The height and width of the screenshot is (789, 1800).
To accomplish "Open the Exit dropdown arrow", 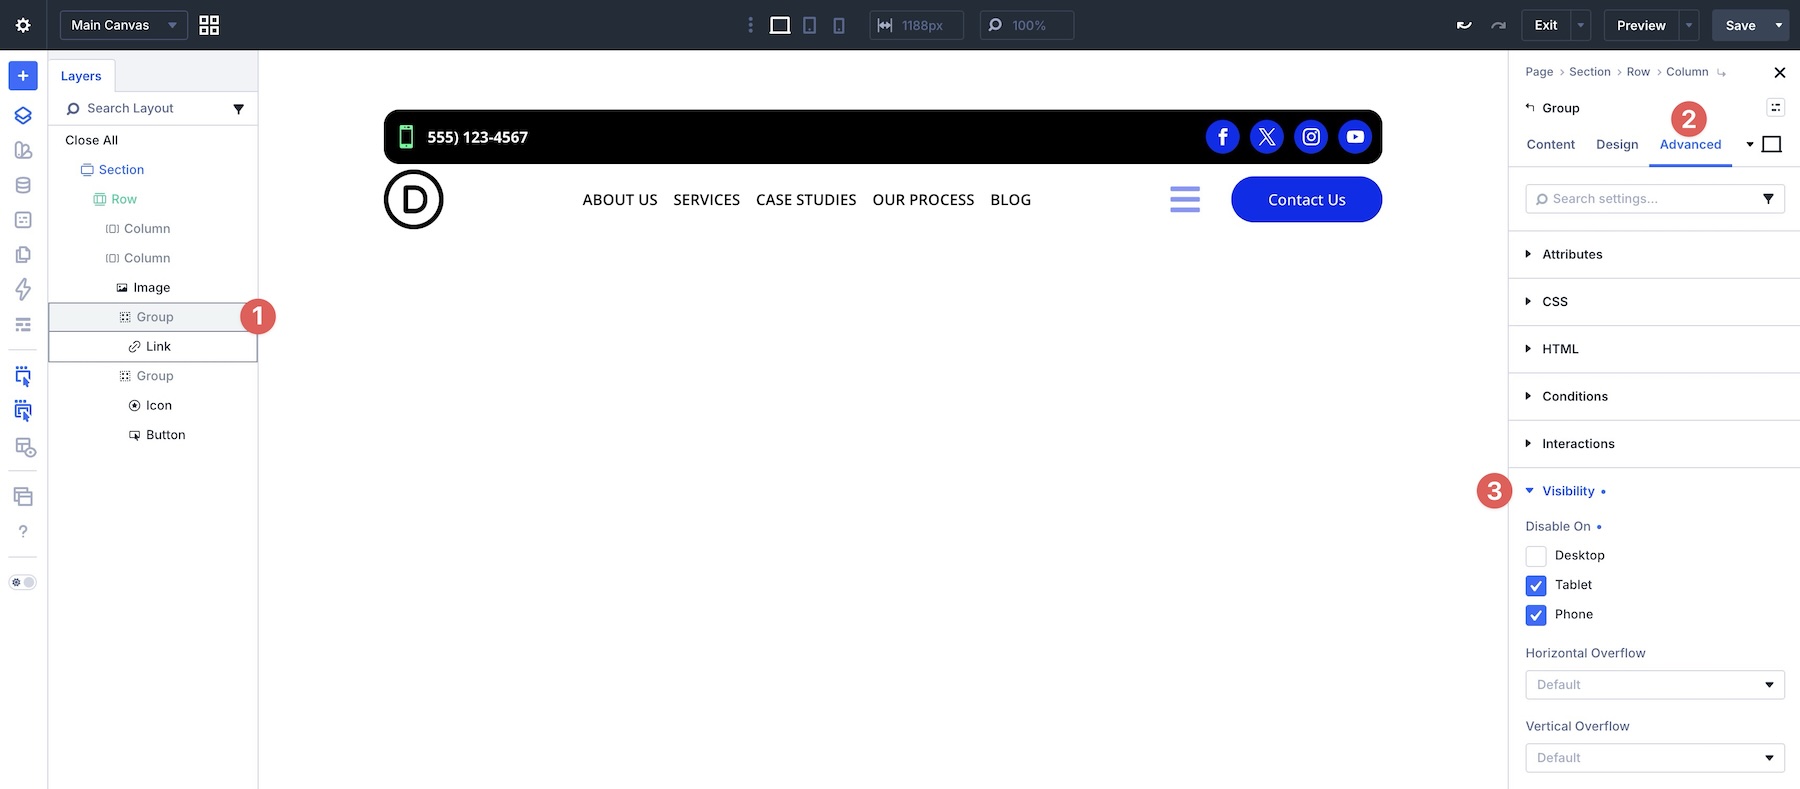I will click(1581, 25).
